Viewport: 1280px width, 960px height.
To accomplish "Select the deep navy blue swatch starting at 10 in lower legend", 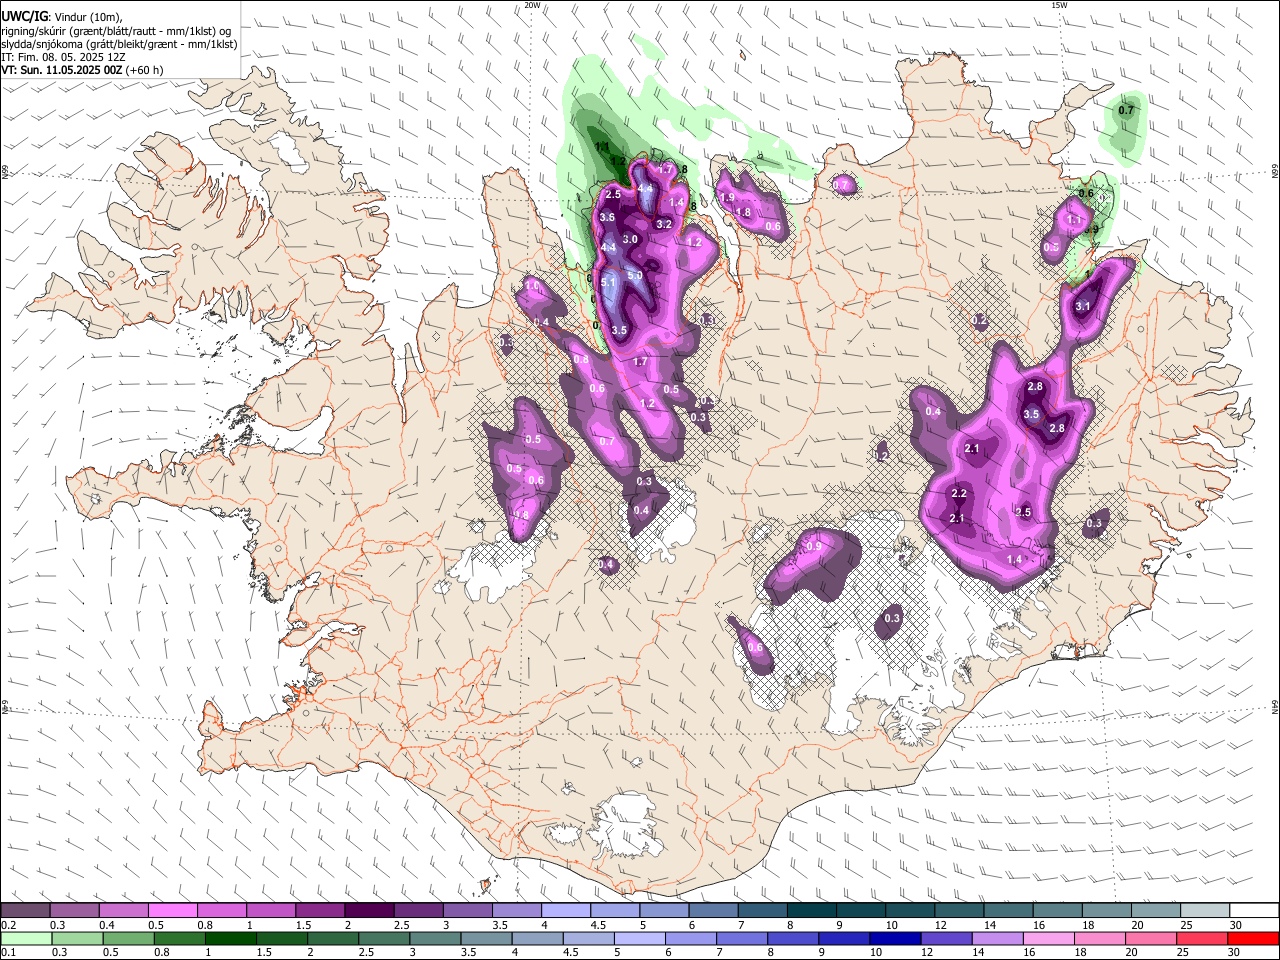I will point(895,938).
